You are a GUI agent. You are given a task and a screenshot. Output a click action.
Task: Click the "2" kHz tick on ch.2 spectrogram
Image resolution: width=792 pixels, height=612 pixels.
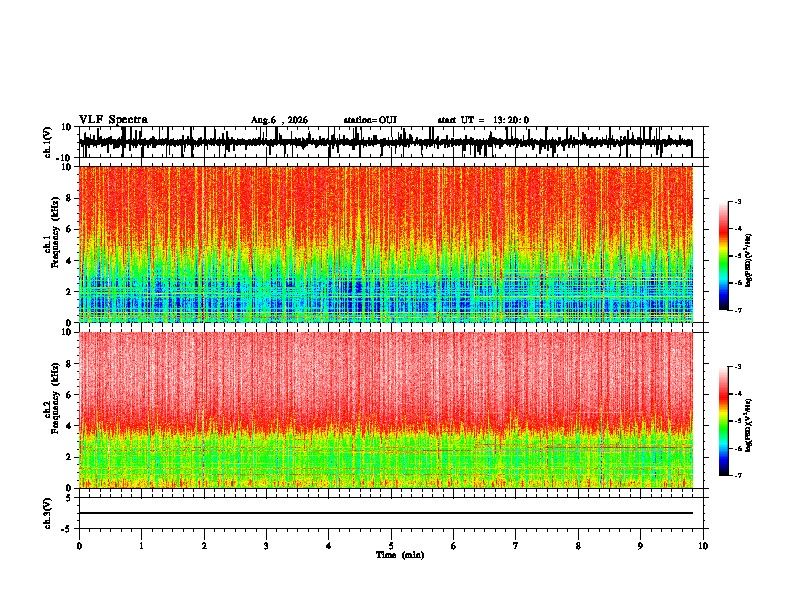[70, 457]
